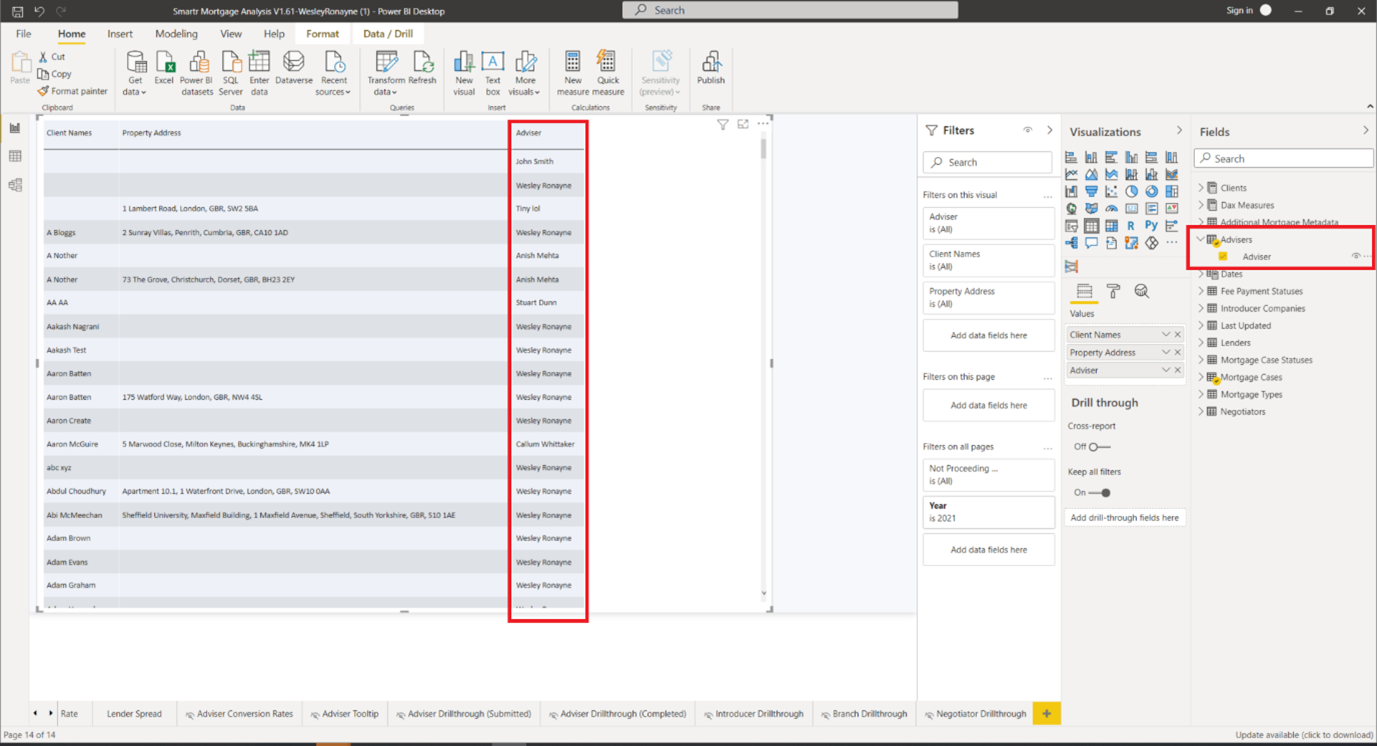
Task: Open the Data / Drill ribbon tab
Action: click(388, 34)
